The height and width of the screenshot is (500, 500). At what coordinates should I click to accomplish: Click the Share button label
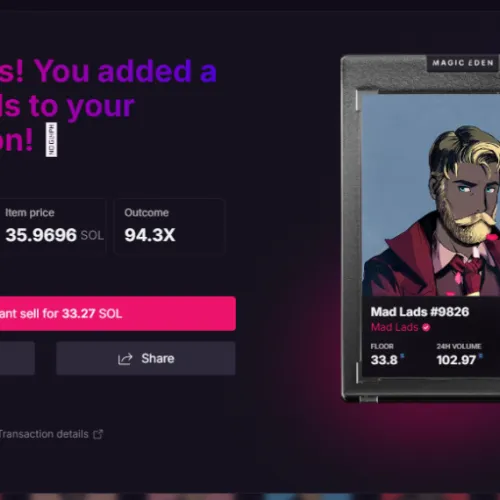tap(158, 358)
